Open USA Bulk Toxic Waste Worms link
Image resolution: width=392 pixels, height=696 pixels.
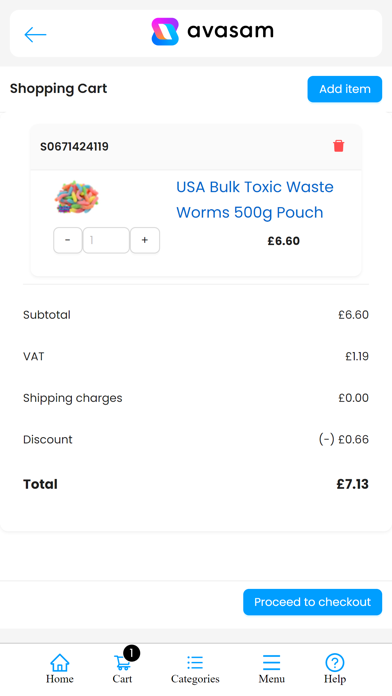pyautogui.click(x=255, y=200)
